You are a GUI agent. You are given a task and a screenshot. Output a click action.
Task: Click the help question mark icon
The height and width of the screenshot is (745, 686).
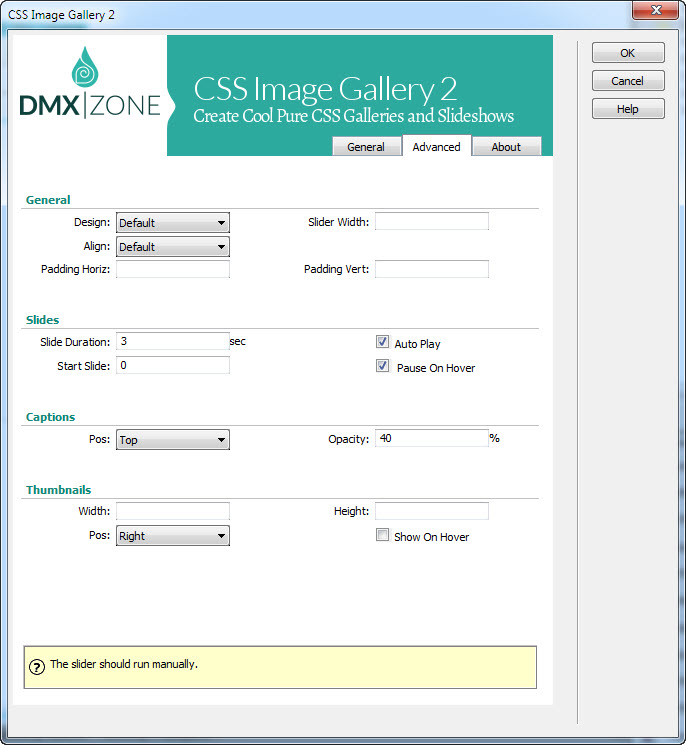37,667
